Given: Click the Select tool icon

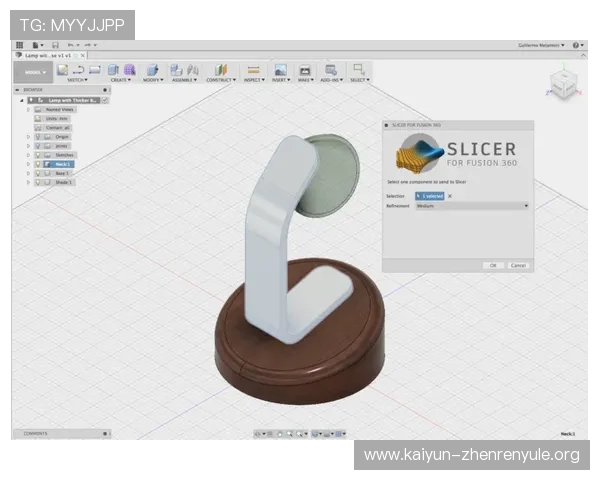Looking at the screenshot, I should pyautogui.click(x=359, y=70).
